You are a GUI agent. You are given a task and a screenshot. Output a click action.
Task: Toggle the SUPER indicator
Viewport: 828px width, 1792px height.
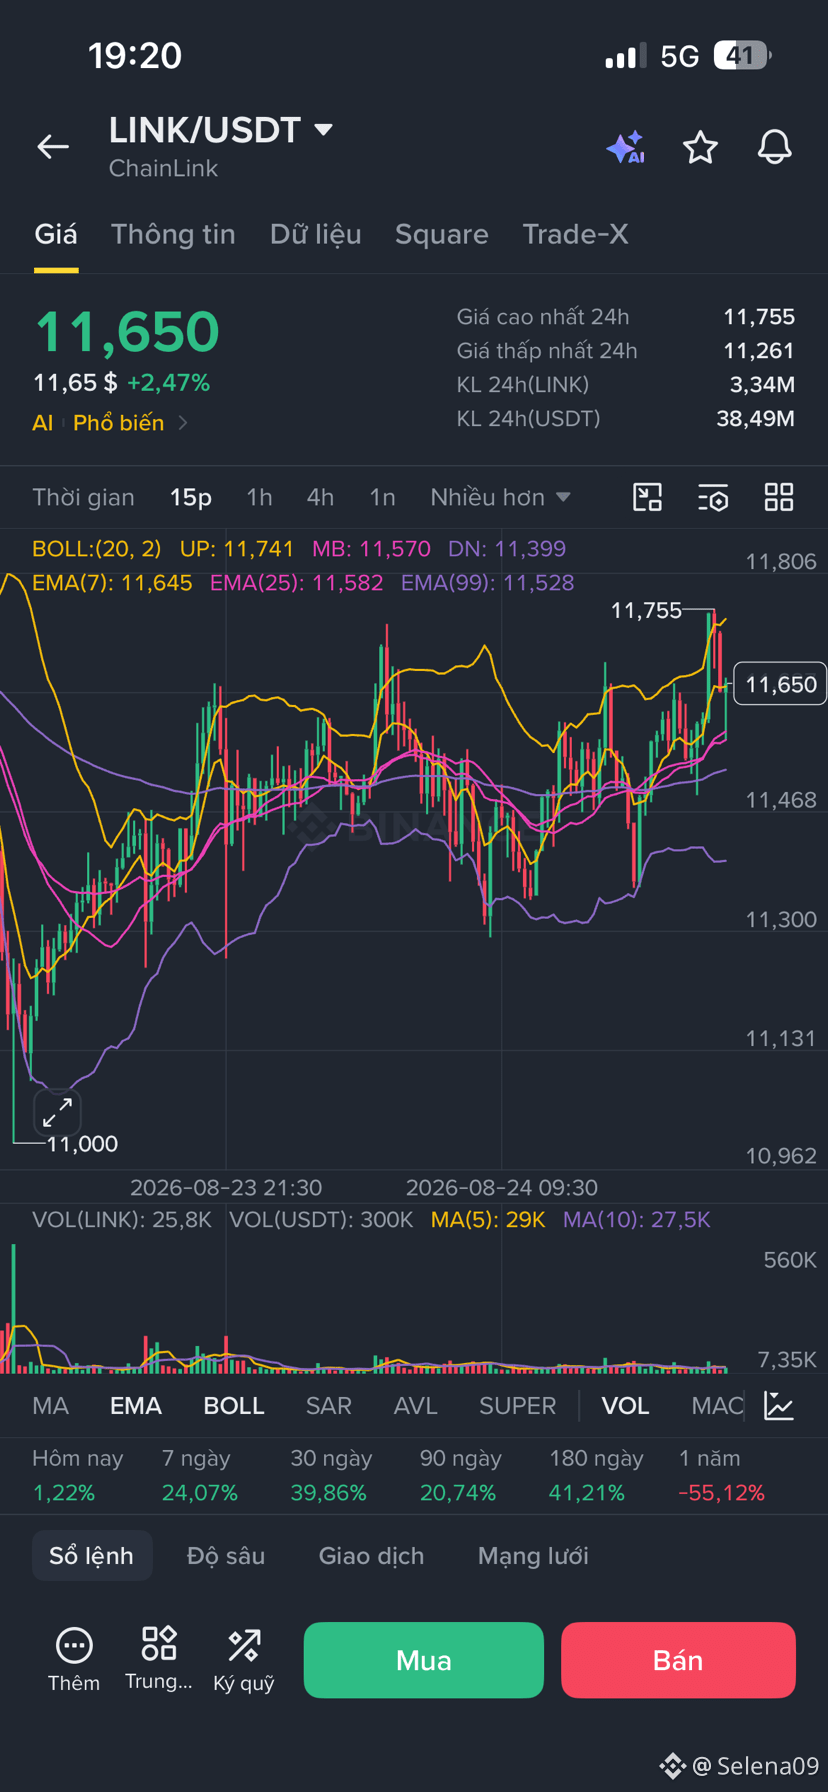(517, 1406)
